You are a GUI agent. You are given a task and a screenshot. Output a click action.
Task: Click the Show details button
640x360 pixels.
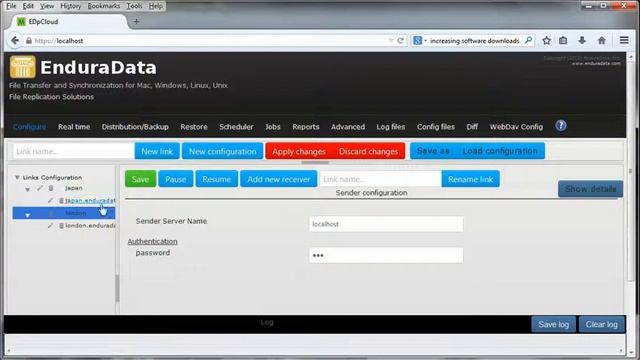tap(590, 189)
